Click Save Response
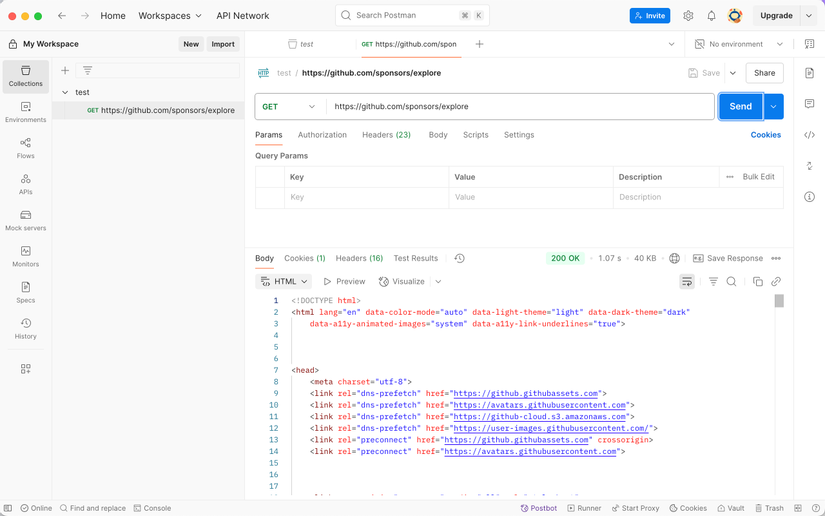The height and width of the screenshot is (516, 825). click(728, 258)
